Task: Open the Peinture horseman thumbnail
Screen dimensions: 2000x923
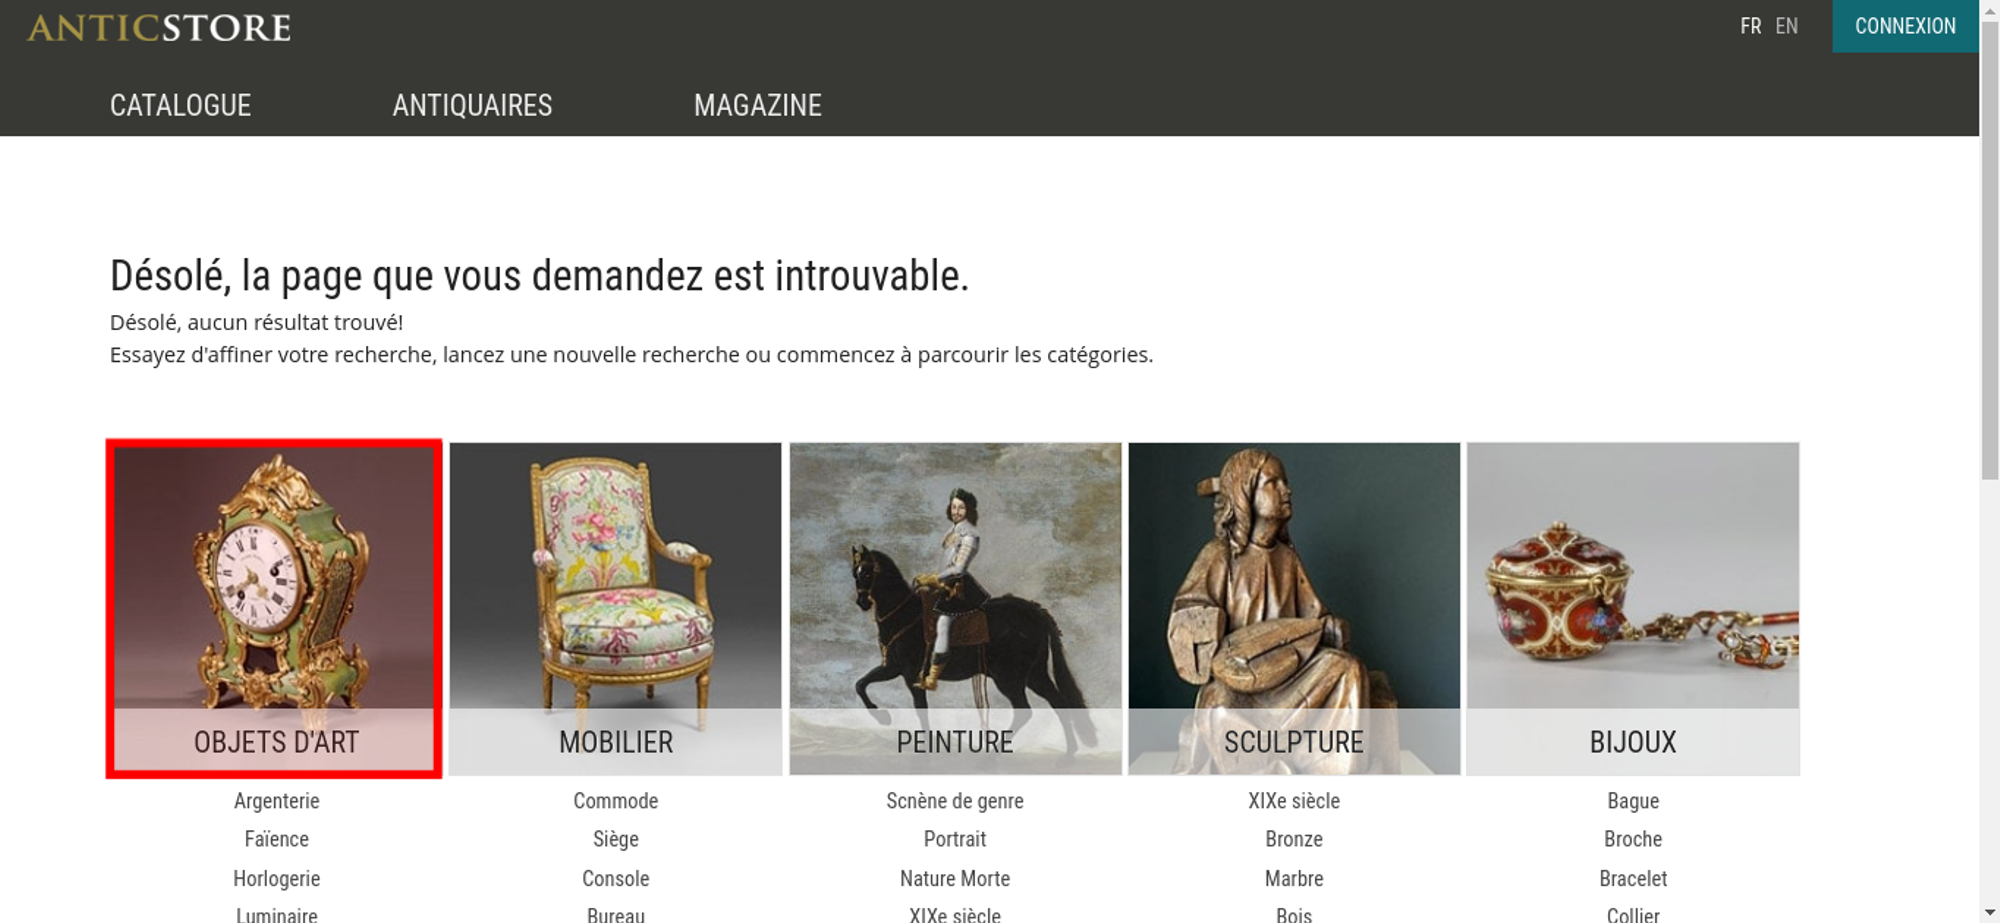Action: [x=955, y=608]
